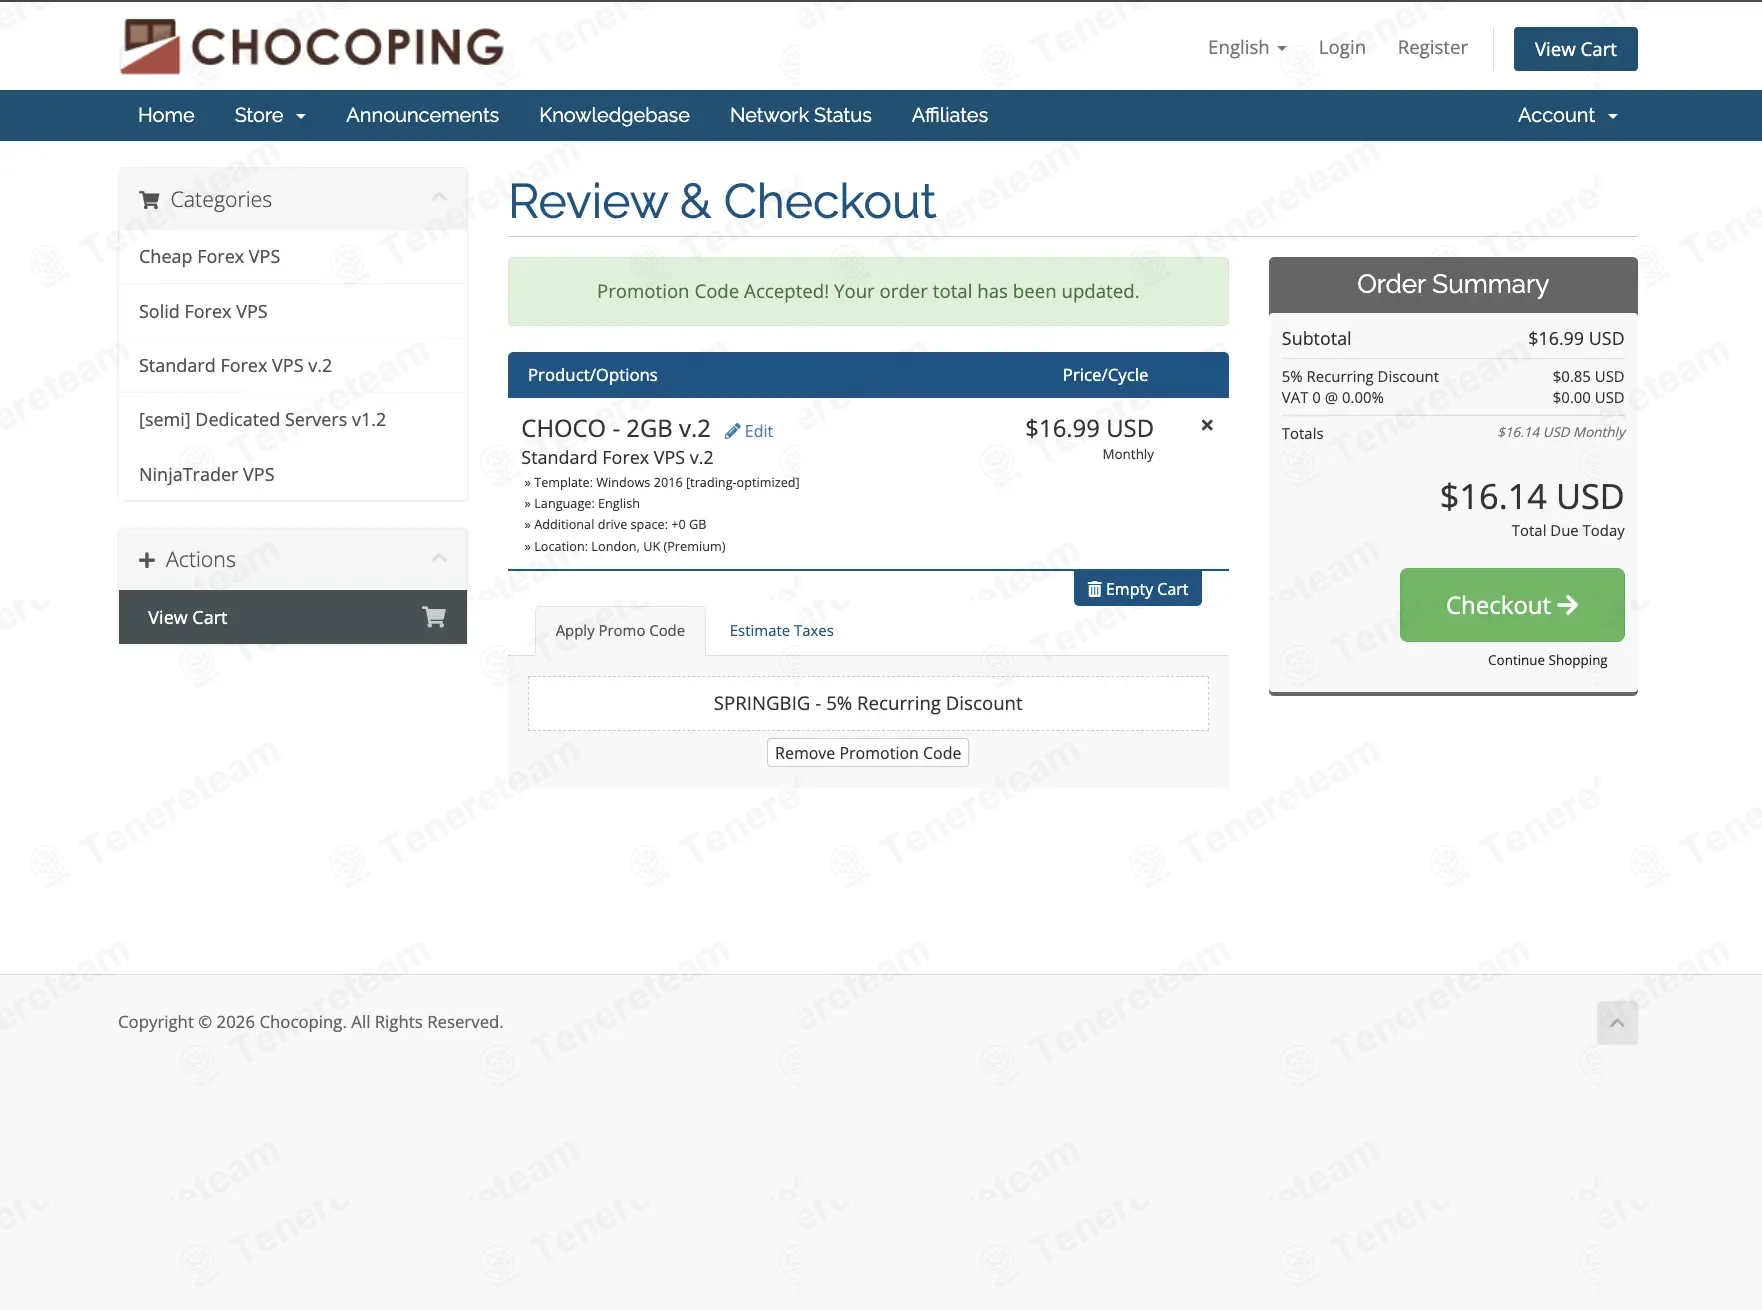The height and width of the screenshot is (1310, 1762).
Task: Open the English language dropdown
Action: pos(1247,48)
